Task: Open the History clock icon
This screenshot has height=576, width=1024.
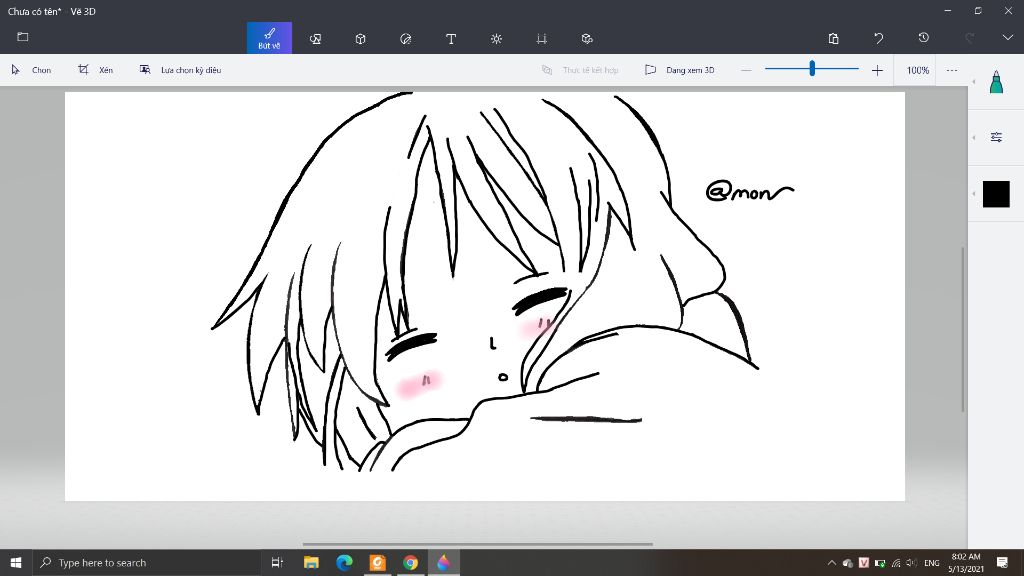Action: 923,38
